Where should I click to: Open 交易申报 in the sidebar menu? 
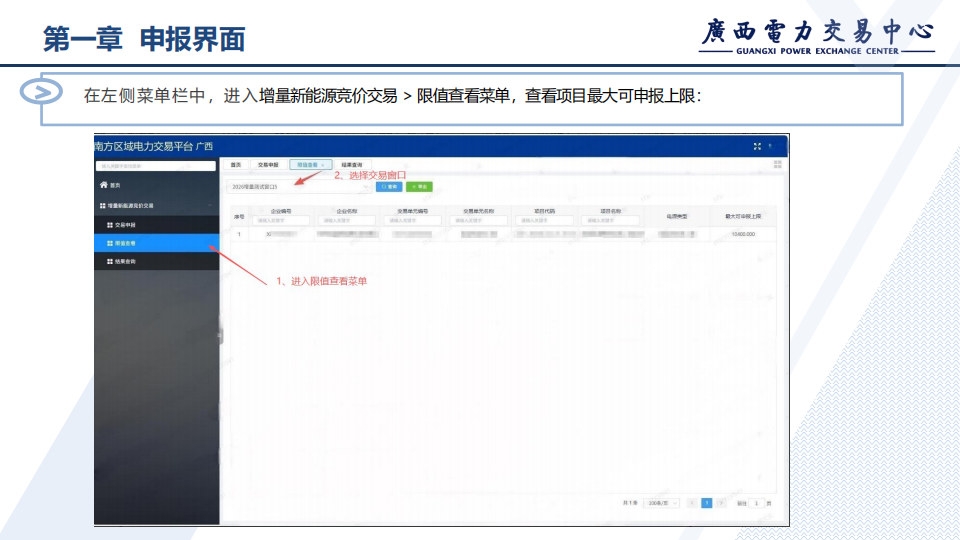pos(157,225)
